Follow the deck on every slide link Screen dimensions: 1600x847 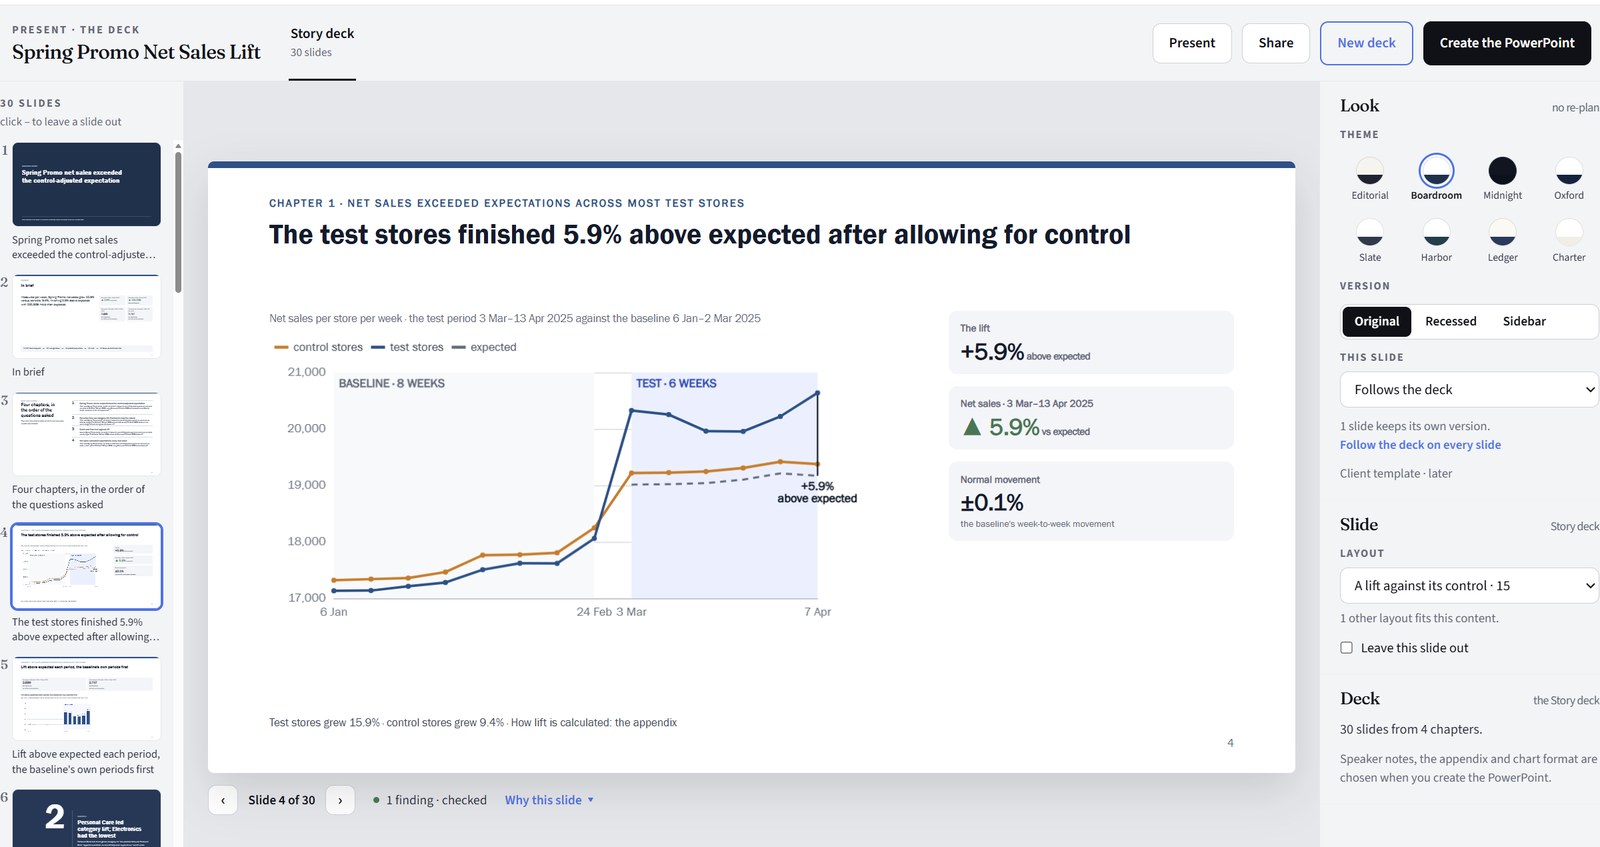[1420, 445]
